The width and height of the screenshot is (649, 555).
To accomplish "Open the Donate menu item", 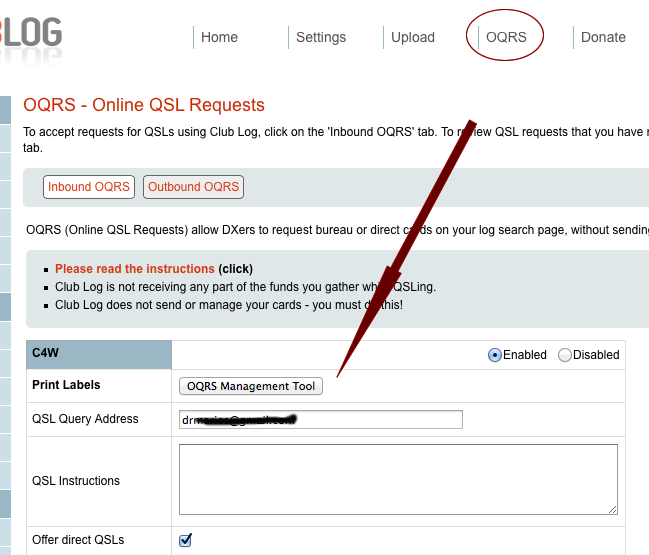I will click(603, 37).
